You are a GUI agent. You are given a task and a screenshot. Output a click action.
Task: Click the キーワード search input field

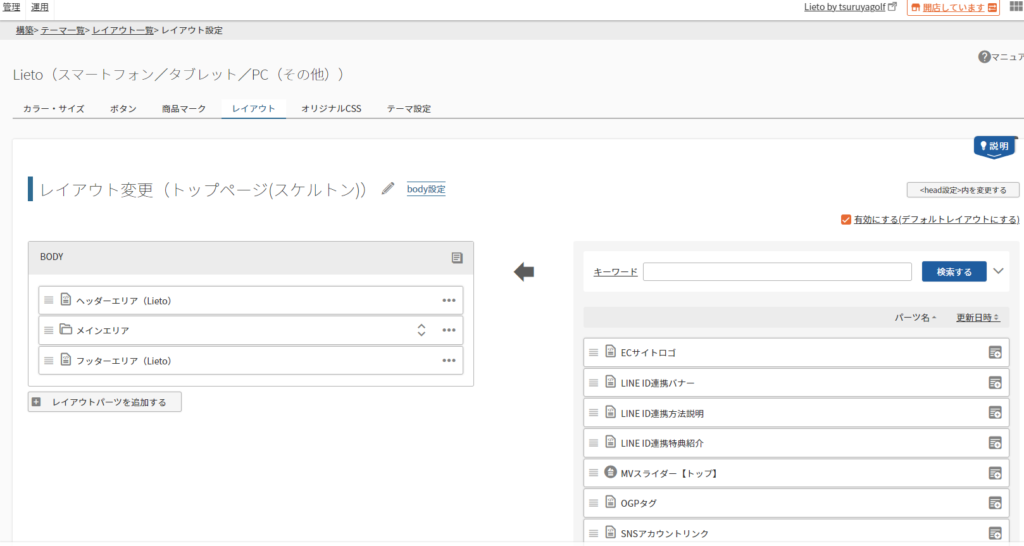point(777,271)
